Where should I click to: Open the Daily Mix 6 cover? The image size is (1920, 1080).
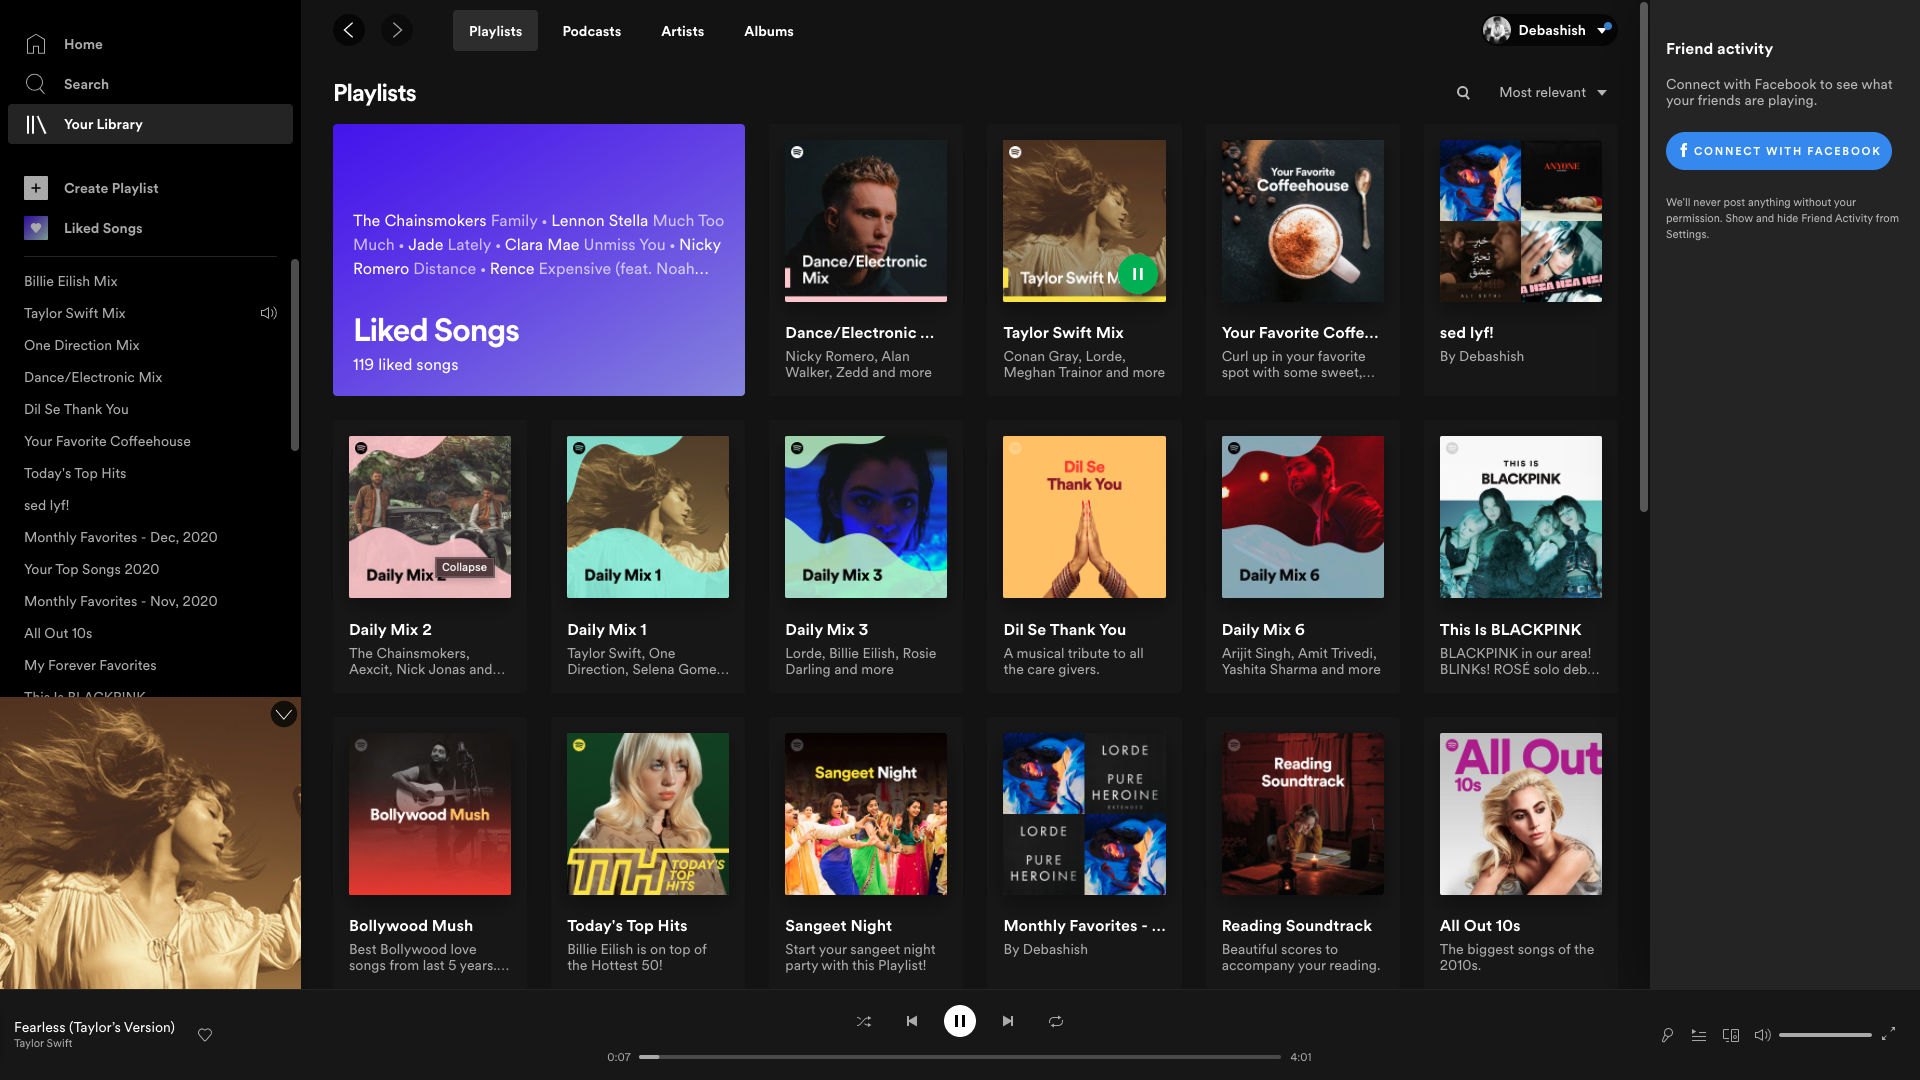1303,517
